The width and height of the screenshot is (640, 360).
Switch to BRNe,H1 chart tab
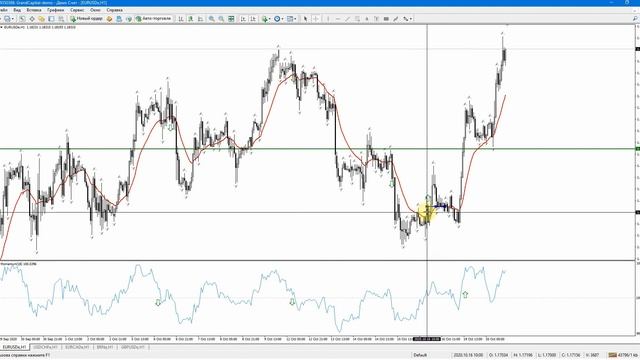(x=105, y=347)
